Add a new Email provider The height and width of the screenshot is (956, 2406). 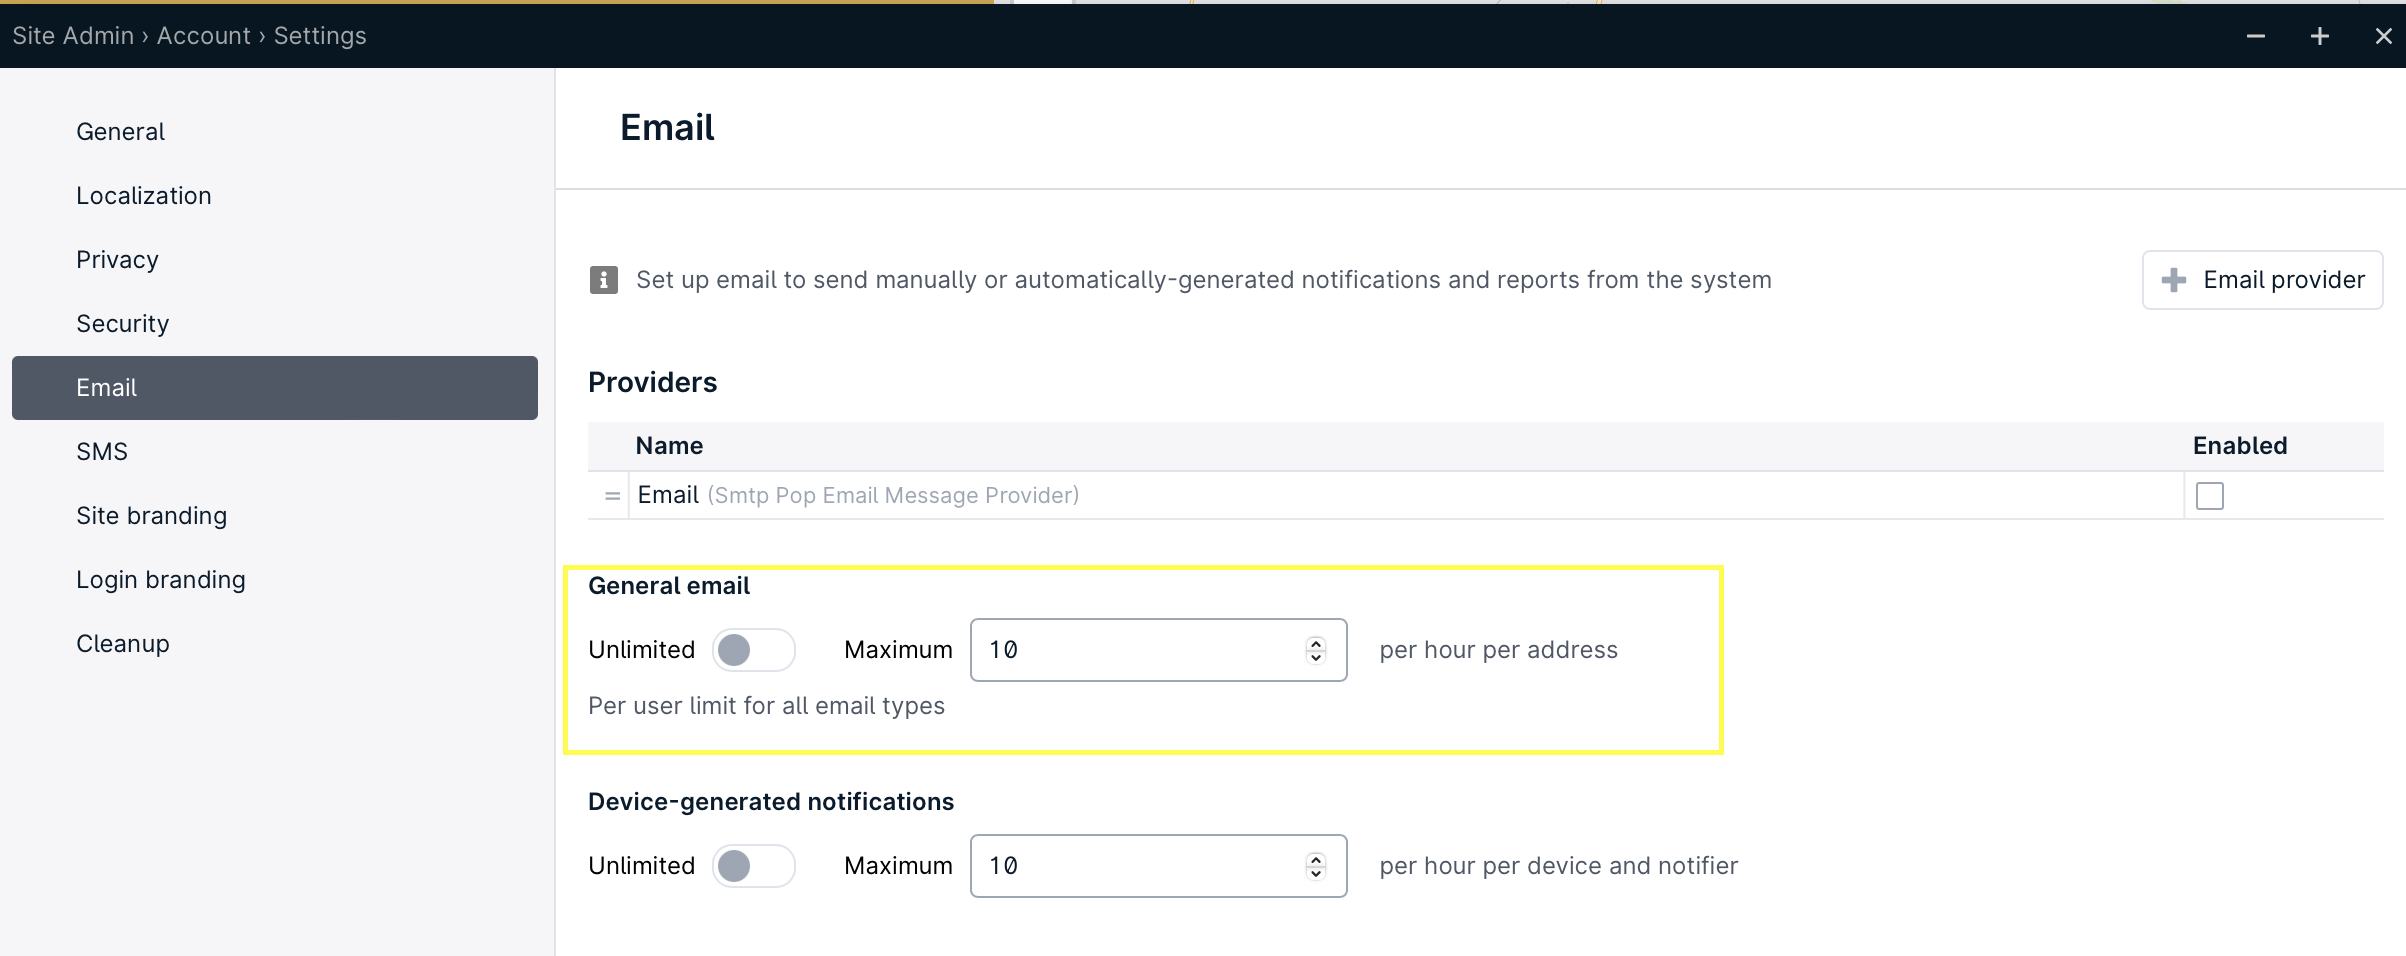click(x=2262, y=280)
